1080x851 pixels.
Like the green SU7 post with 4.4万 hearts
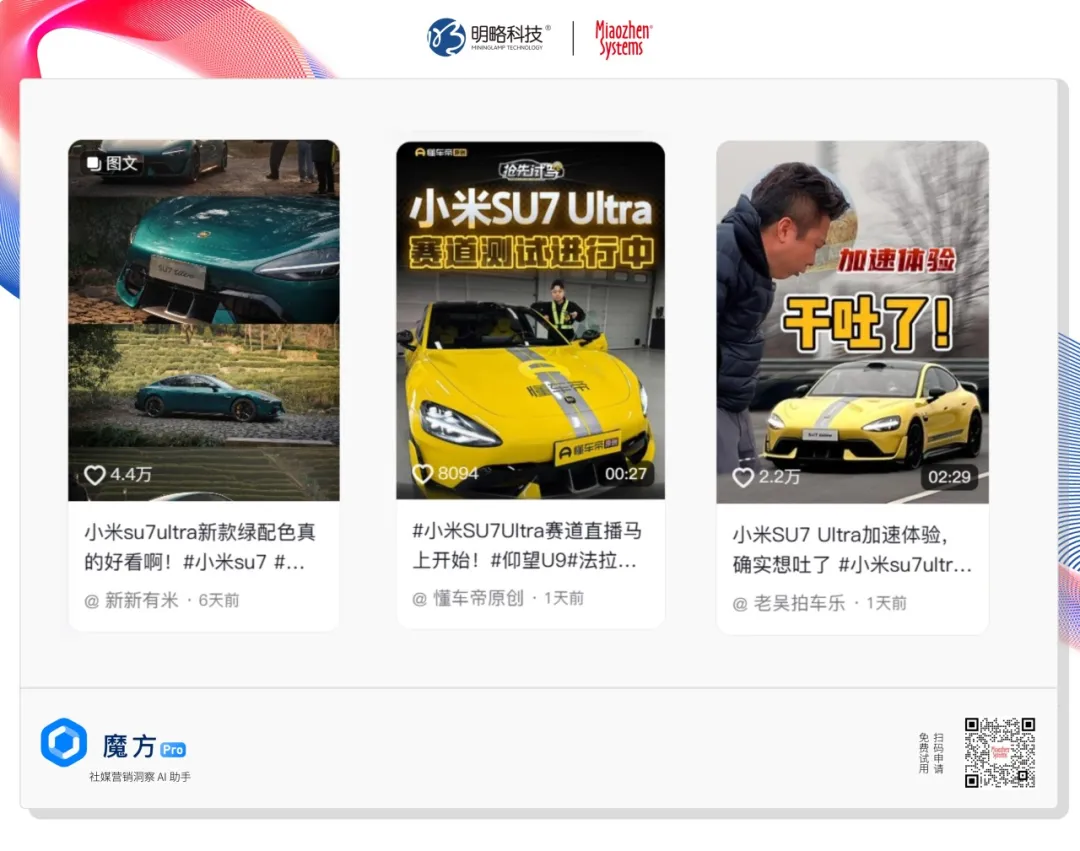click(94, 474)
